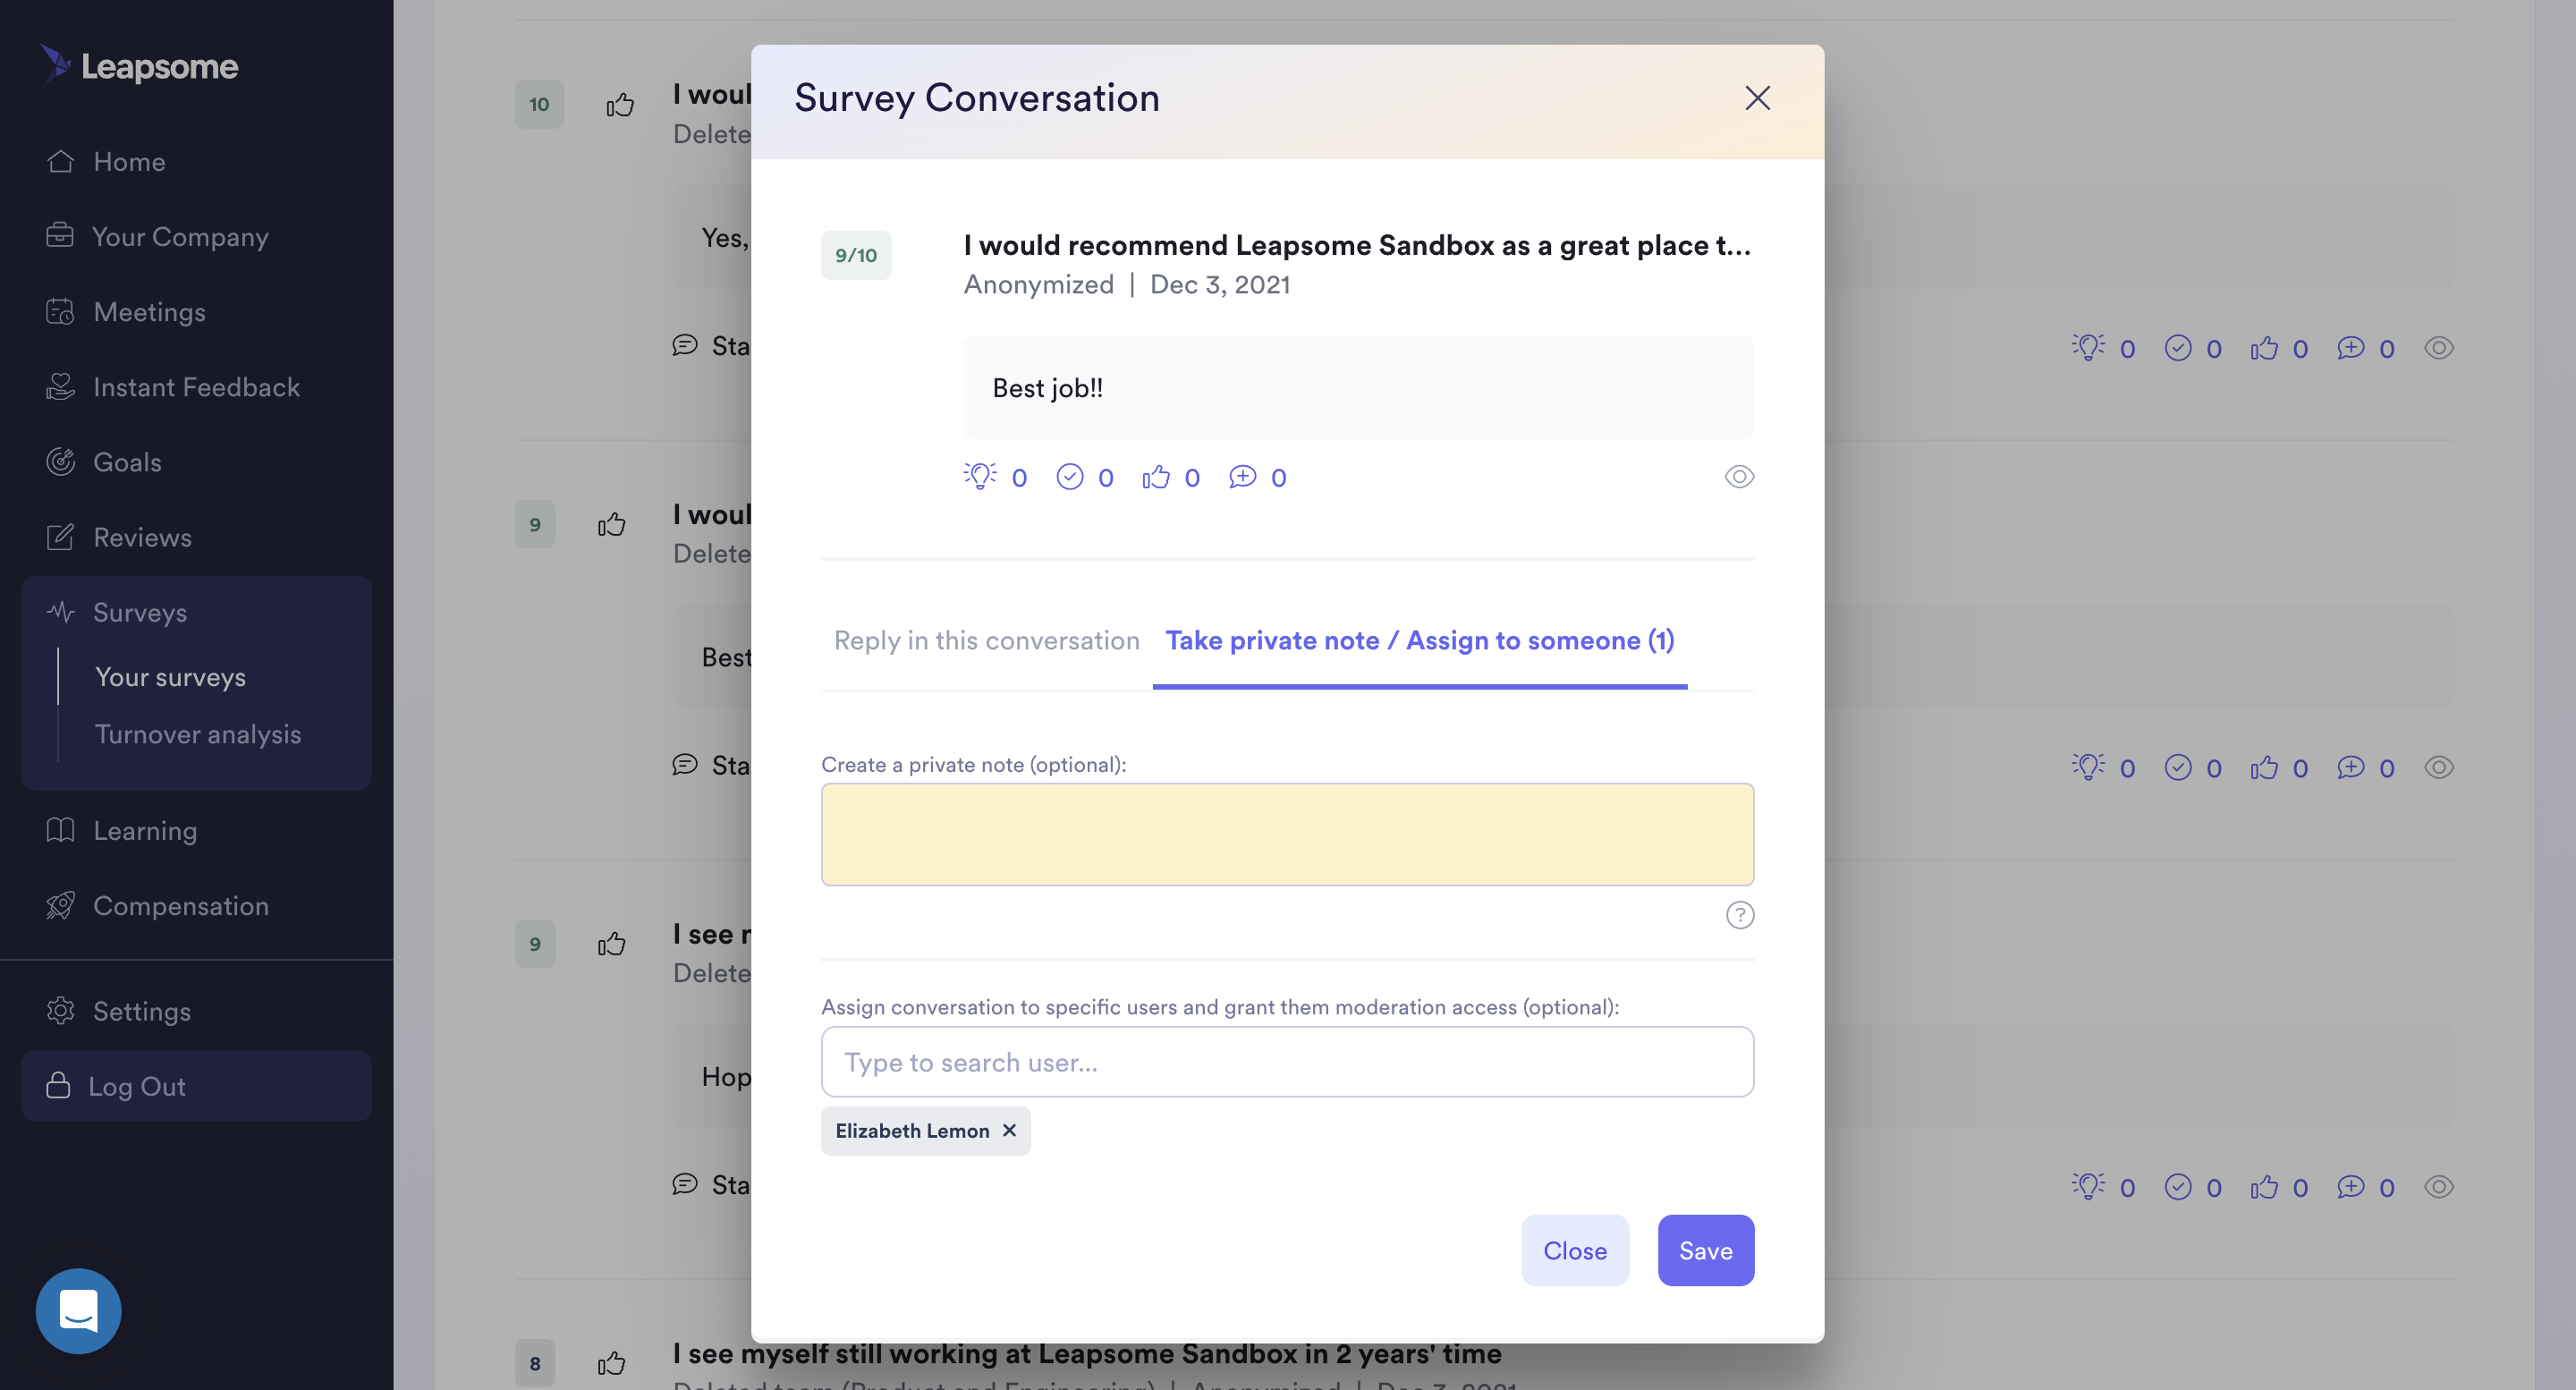Close the Survey Conversation dialog with X
This screenshot has width=2576, height=1390.
coord(1757,98)
